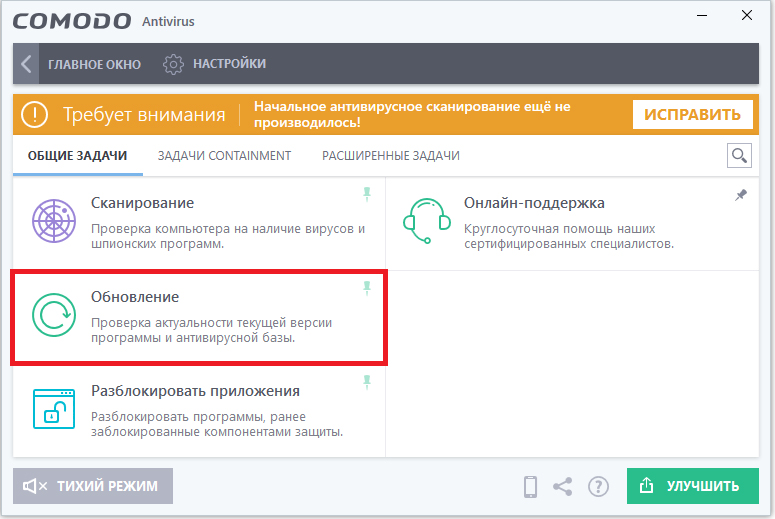Close the Comodo Antivirus window
Viewport: 775px width, 519px height.
pyautogui.click(x=747, y=15)
